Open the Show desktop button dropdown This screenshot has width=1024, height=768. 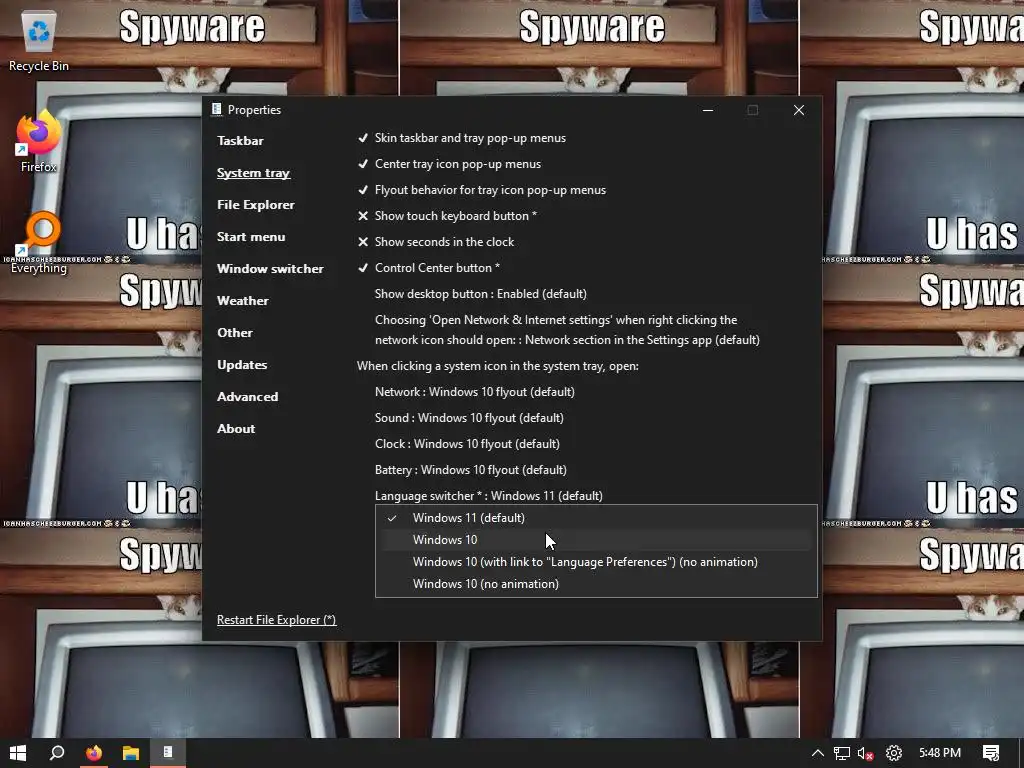(x=481, y=294)
